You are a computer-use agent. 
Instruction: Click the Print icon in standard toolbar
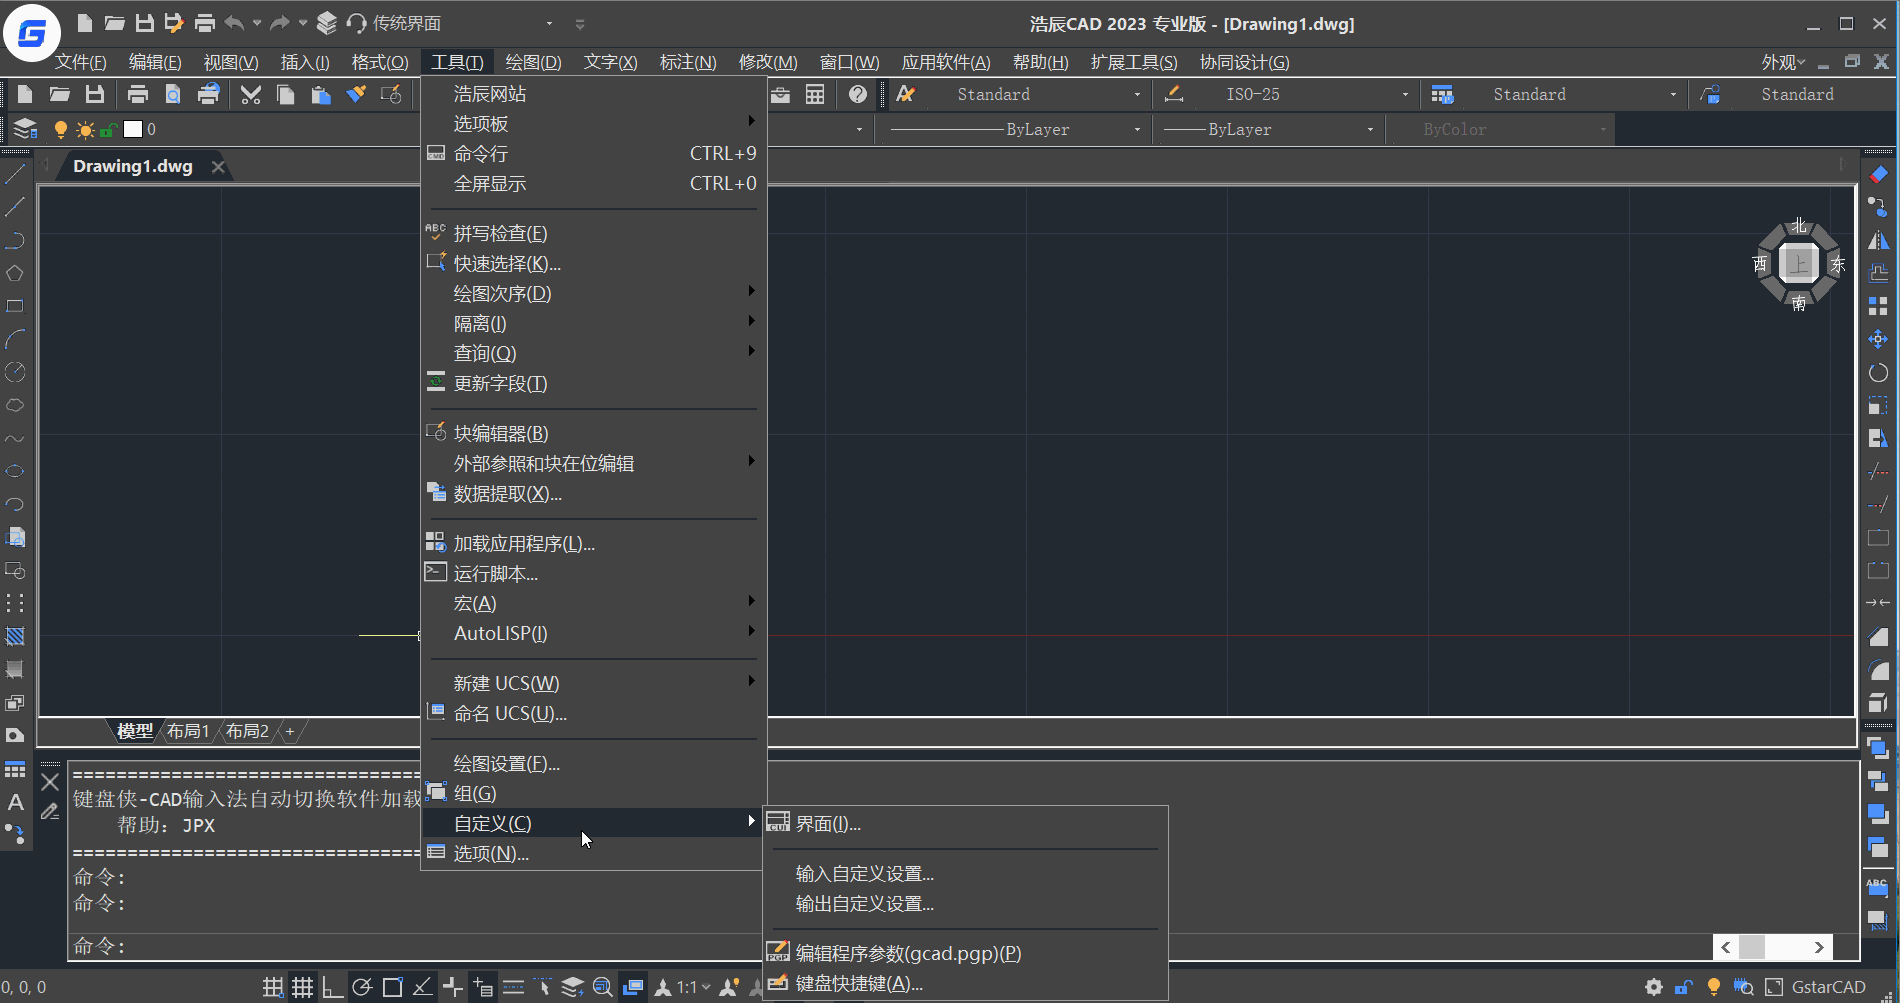point(138,94)
